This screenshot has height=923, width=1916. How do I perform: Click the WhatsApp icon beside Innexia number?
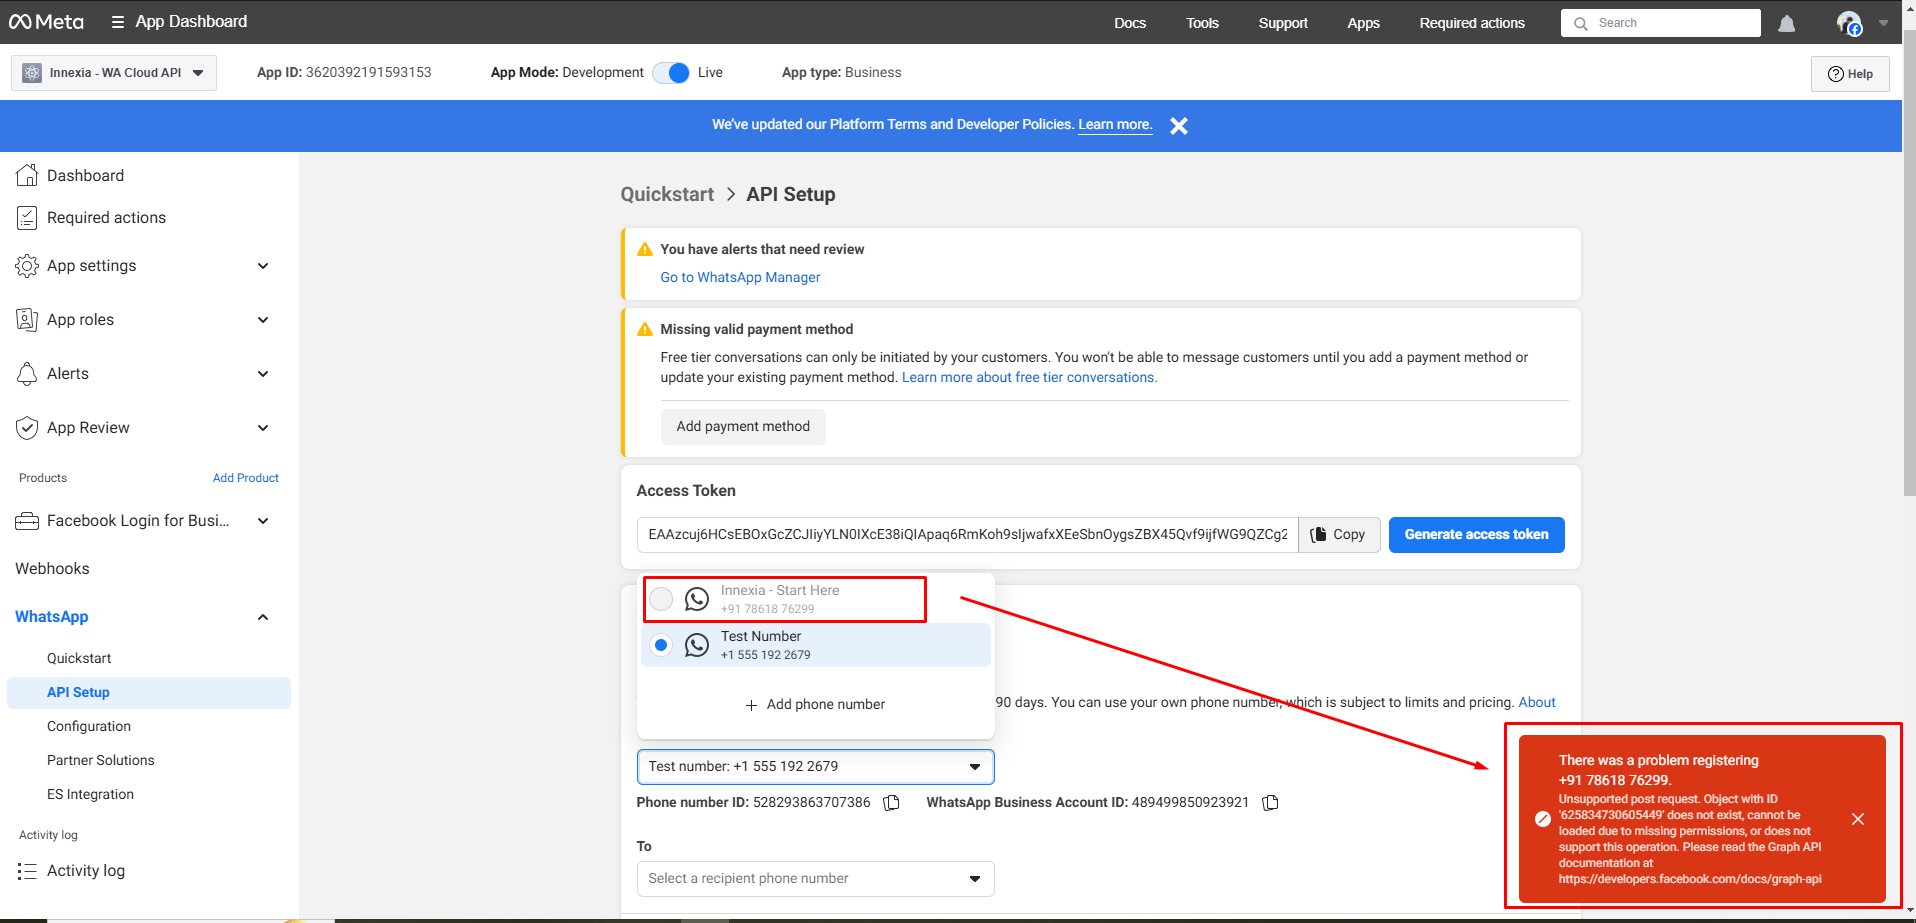click(x=697, y=599)
